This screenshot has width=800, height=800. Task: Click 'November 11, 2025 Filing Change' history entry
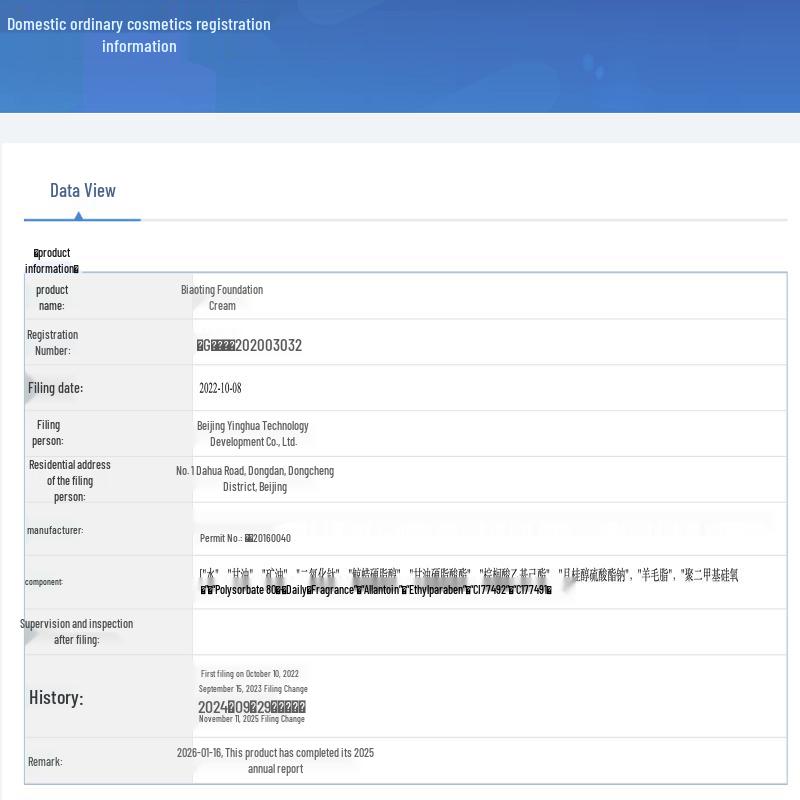point(252,719)
